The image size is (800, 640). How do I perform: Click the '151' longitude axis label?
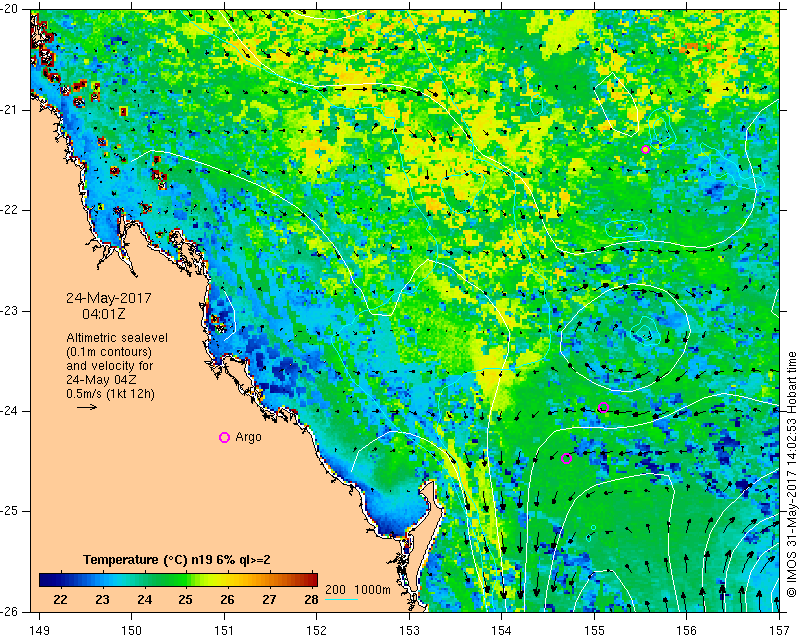click(224, 630)
